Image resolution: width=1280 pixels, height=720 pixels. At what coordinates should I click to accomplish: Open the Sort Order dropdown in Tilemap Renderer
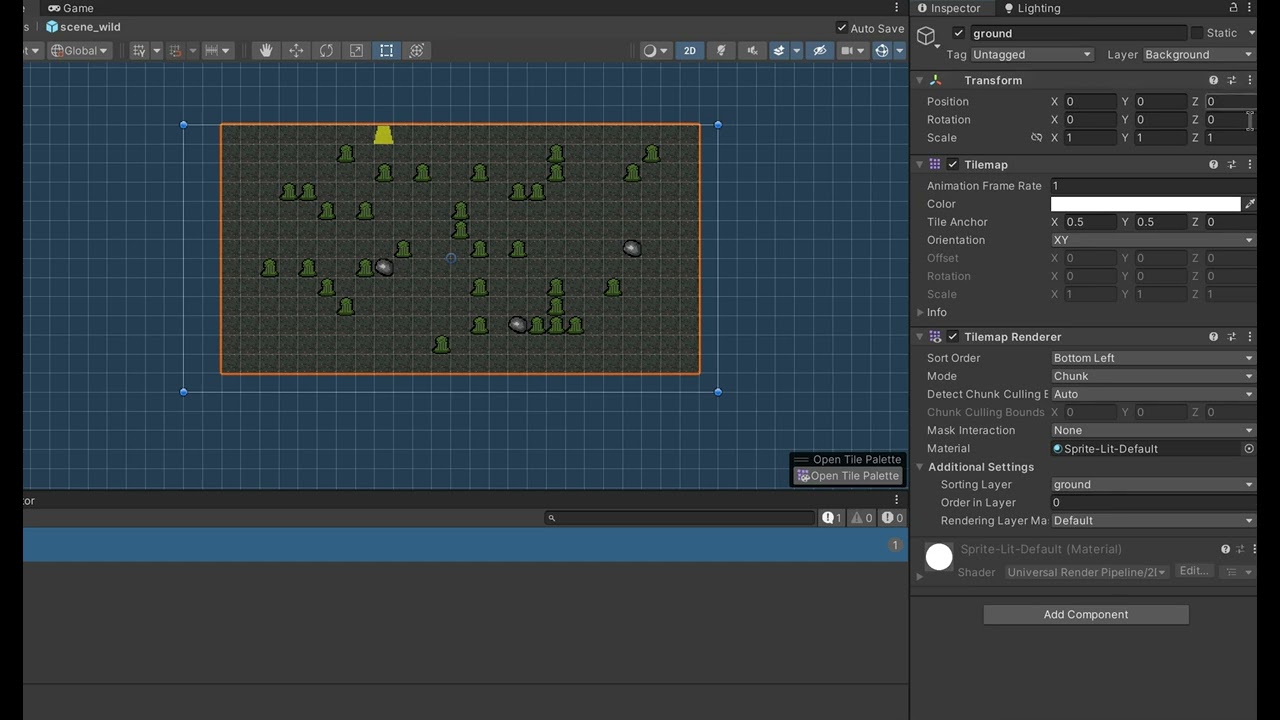coord(1151,357)
